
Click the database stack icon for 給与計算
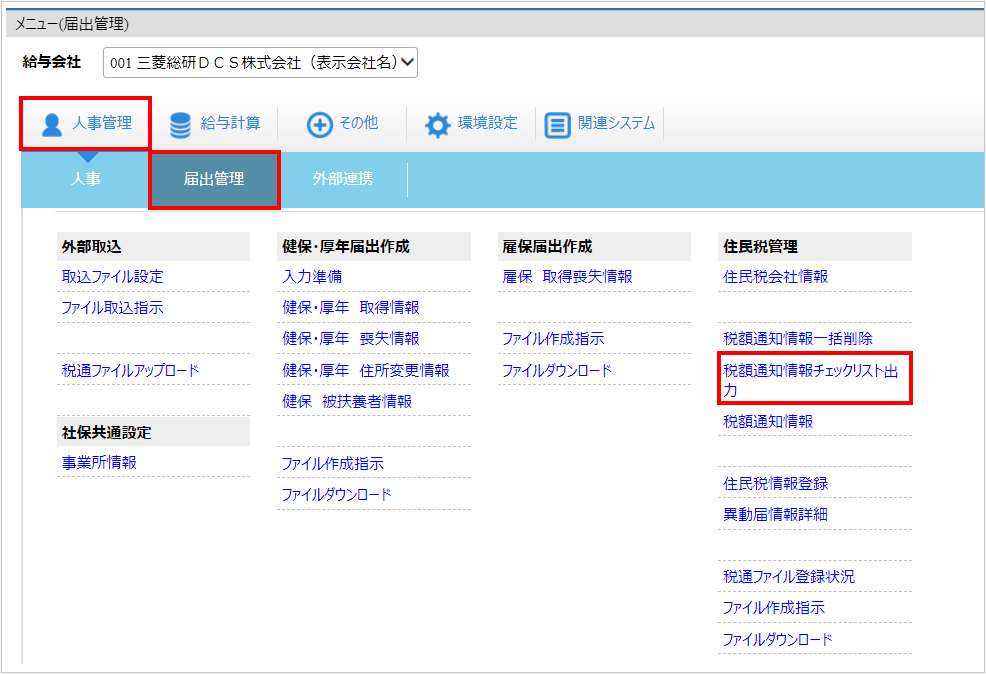pos(180,125)
